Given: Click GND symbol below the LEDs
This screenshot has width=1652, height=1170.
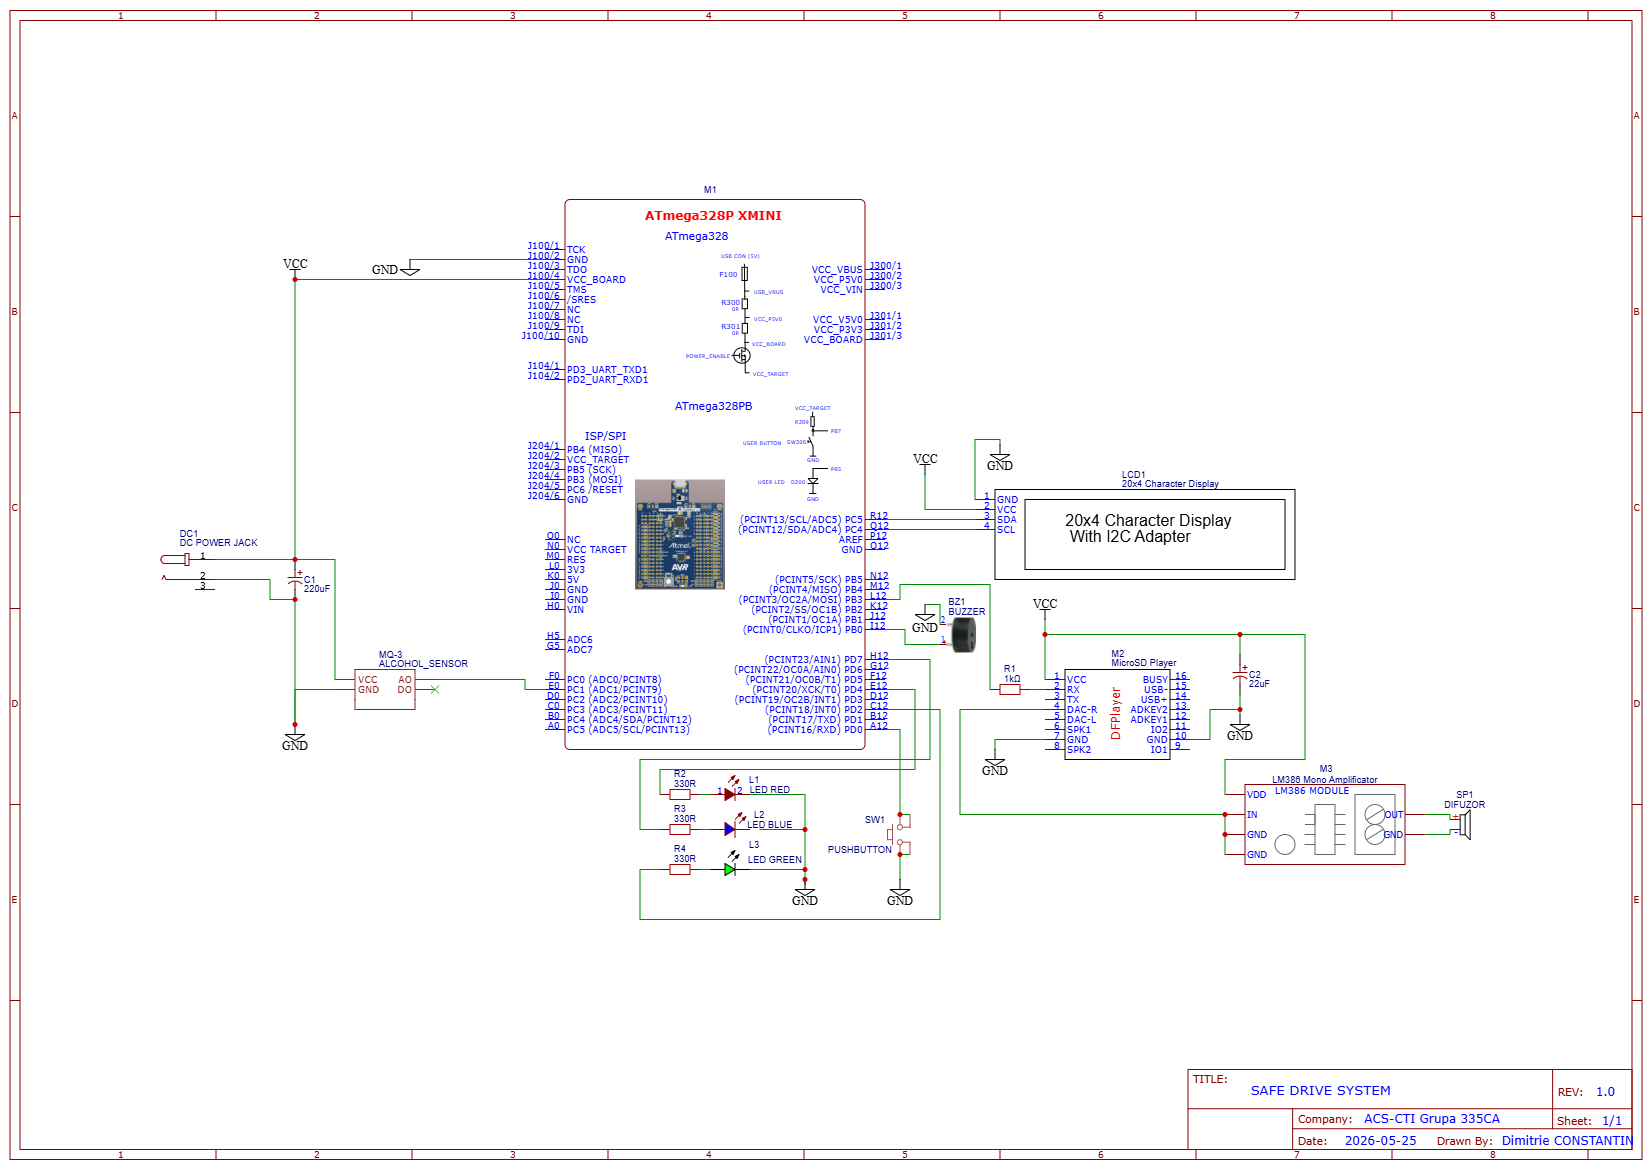Looking at the screenshot, I should (x=805, y=896).
